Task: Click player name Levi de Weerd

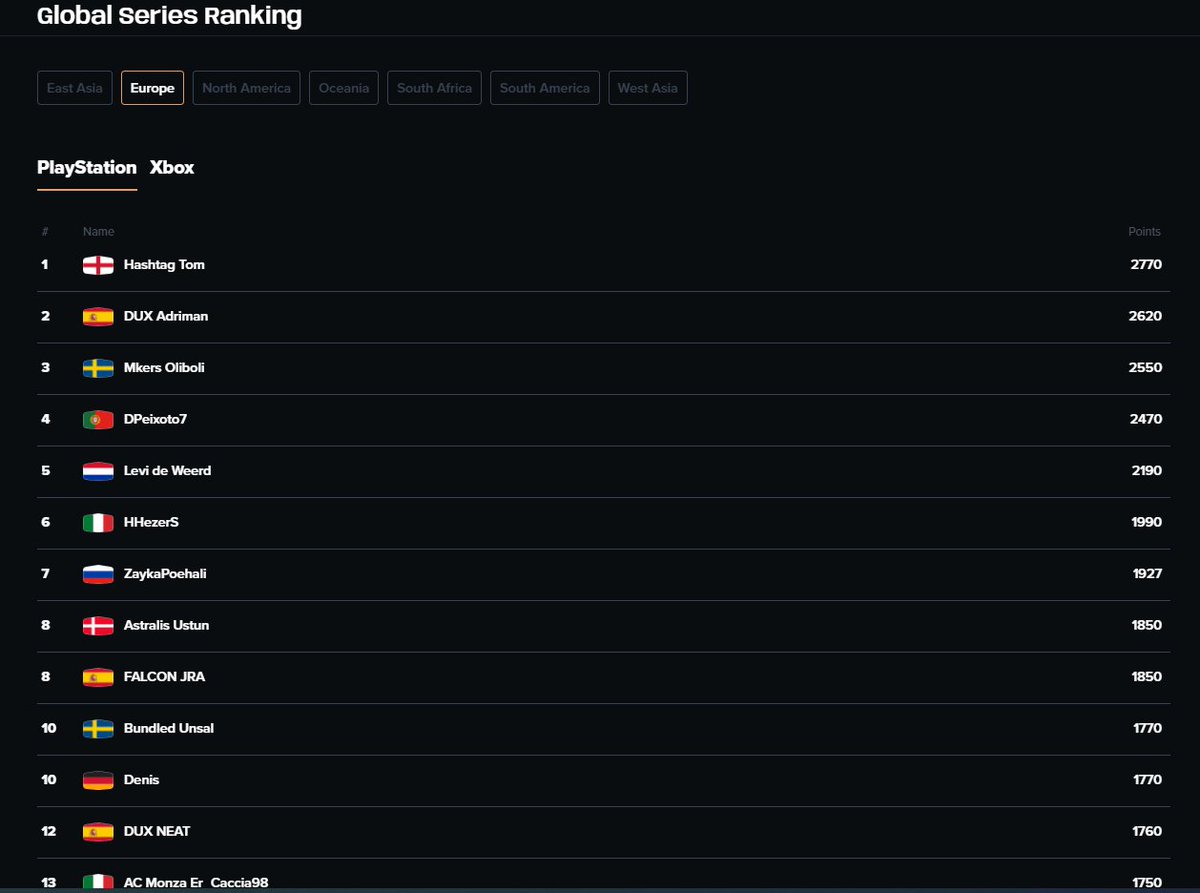Action: (167, 471)
